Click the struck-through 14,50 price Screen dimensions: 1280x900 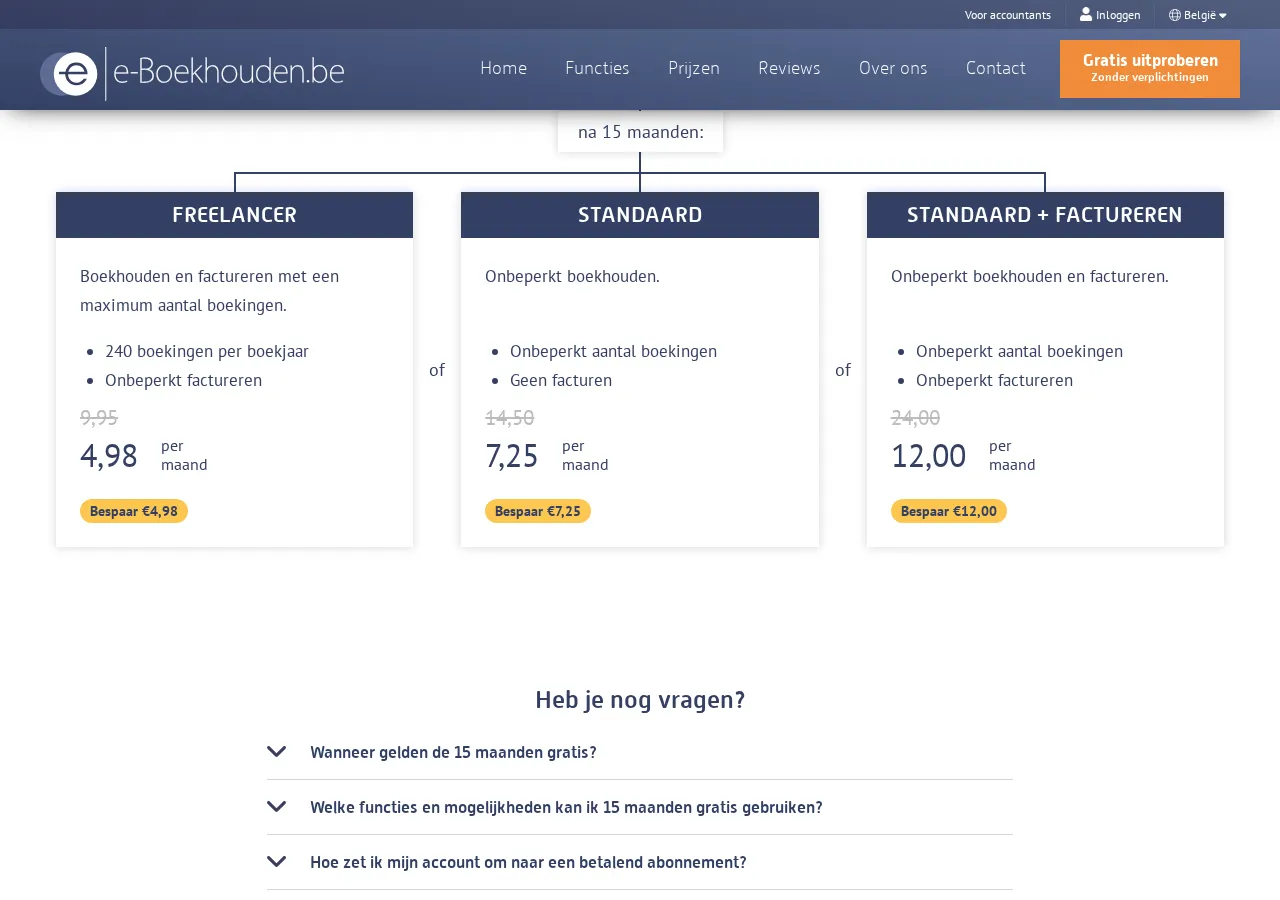[510, 418]
